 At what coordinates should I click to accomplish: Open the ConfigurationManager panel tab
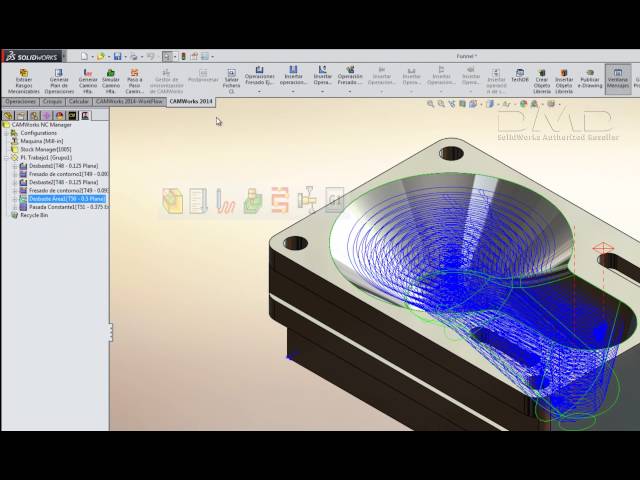pos(34,116)
